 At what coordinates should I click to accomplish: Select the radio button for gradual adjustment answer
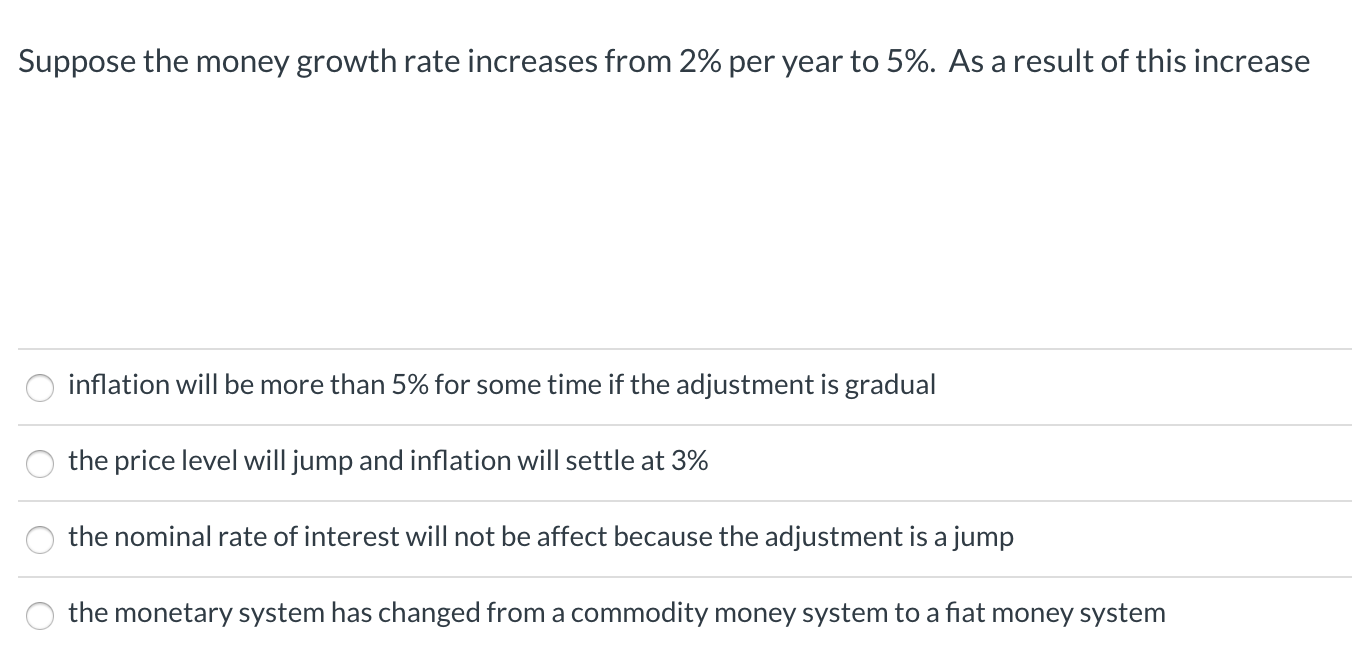[40, 387]
